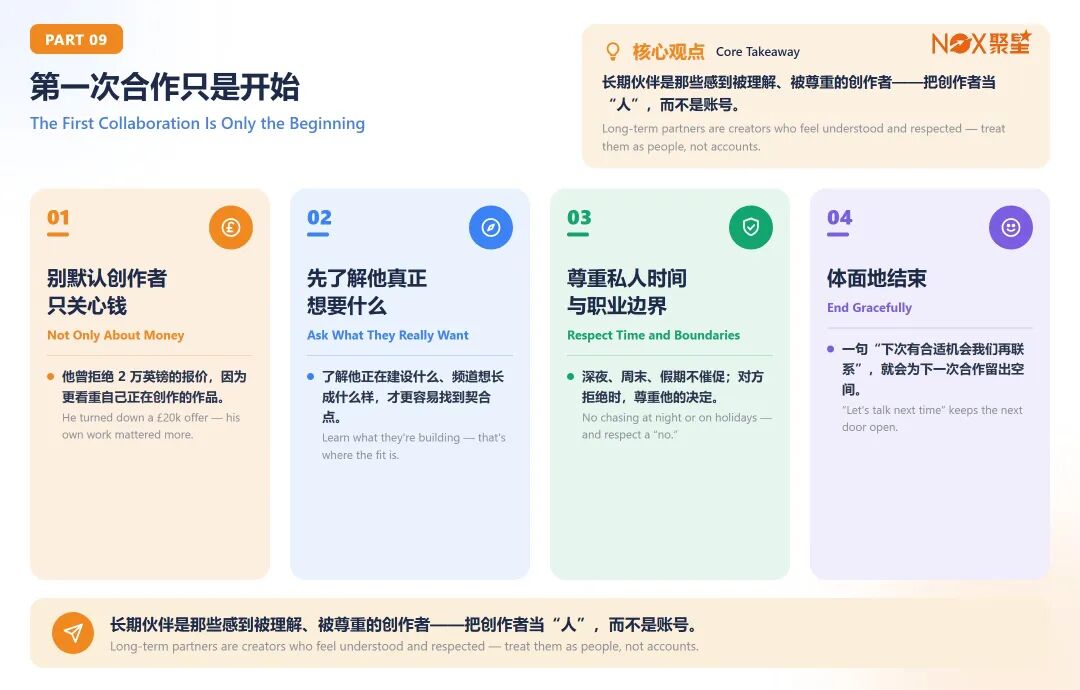Click the Chinese sentence in the bottom banner

[x=404, y=625]
